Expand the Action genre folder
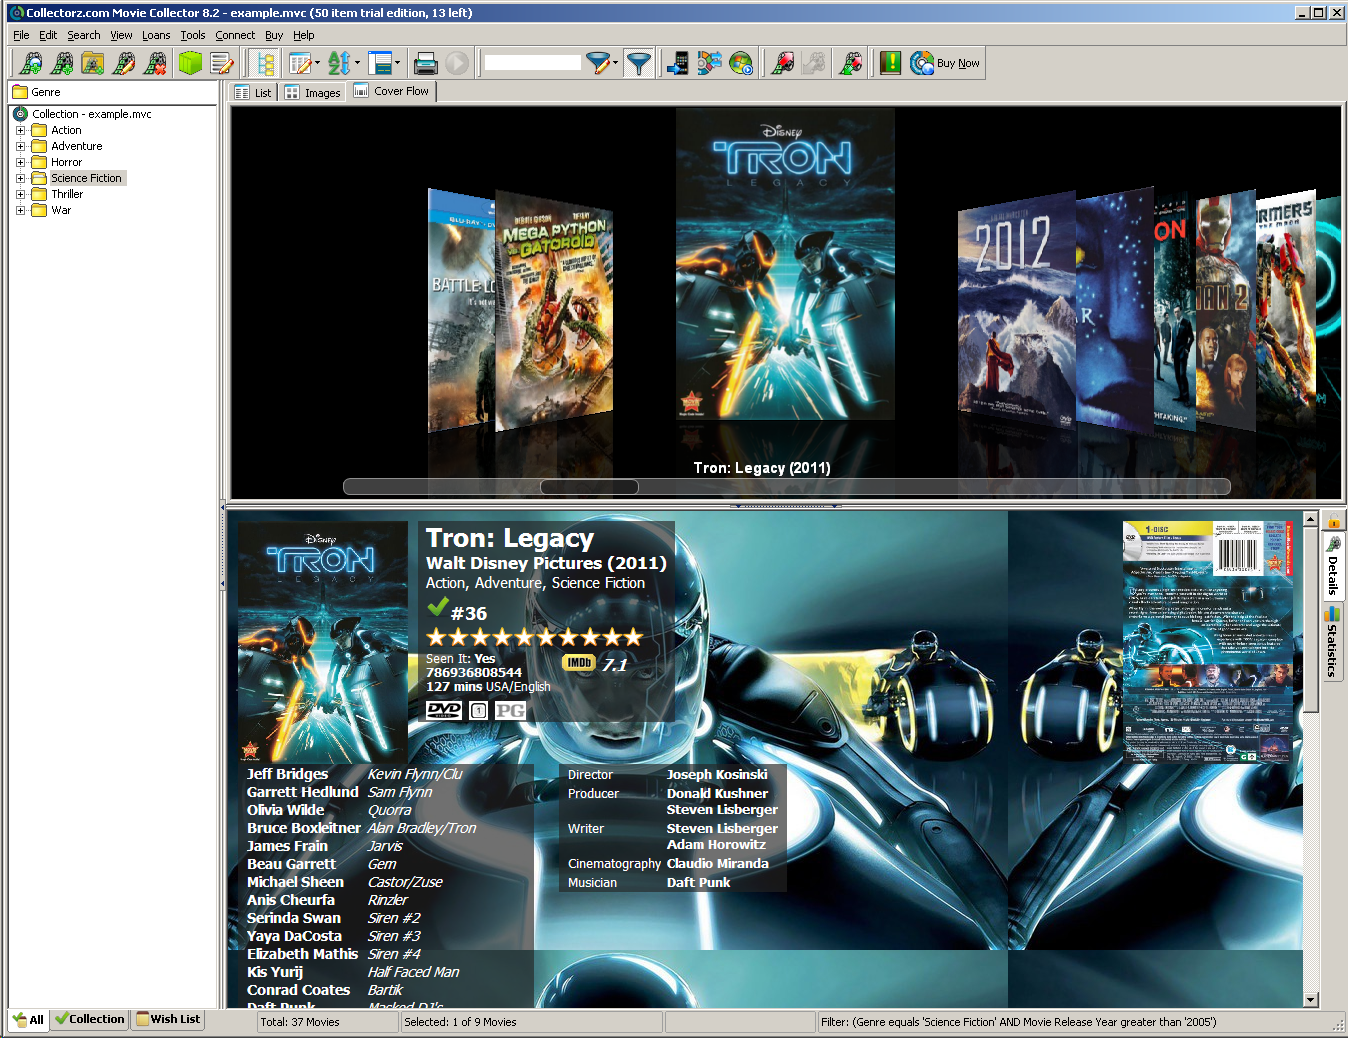The image size is (1348, 1038). [20, 130]
